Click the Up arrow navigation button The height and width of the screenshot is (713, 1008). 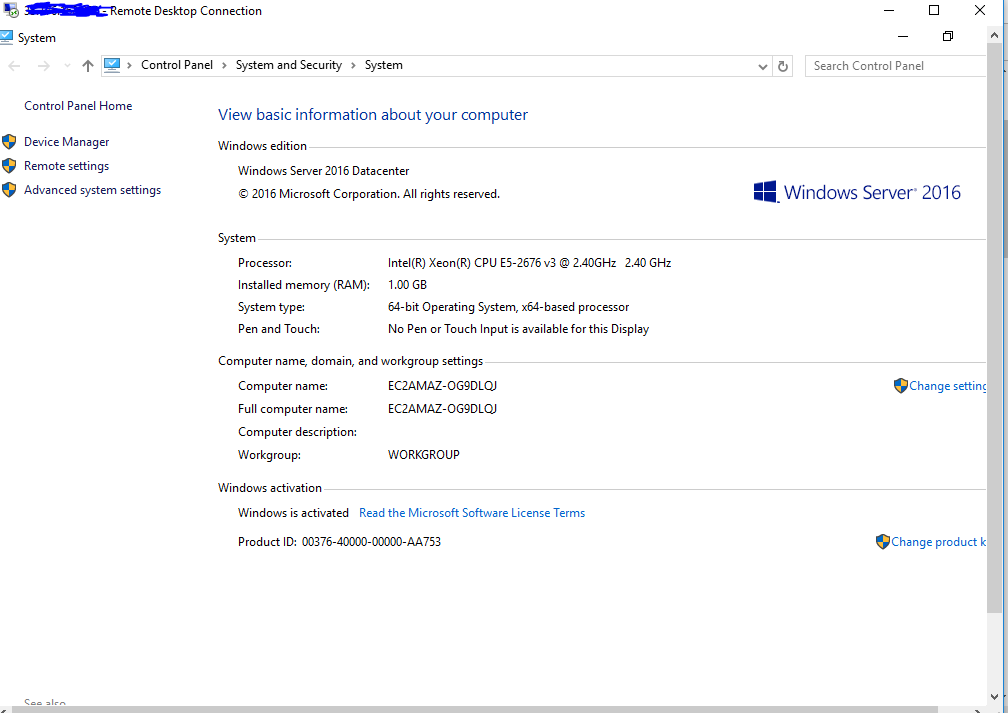(x=88, y=66)
